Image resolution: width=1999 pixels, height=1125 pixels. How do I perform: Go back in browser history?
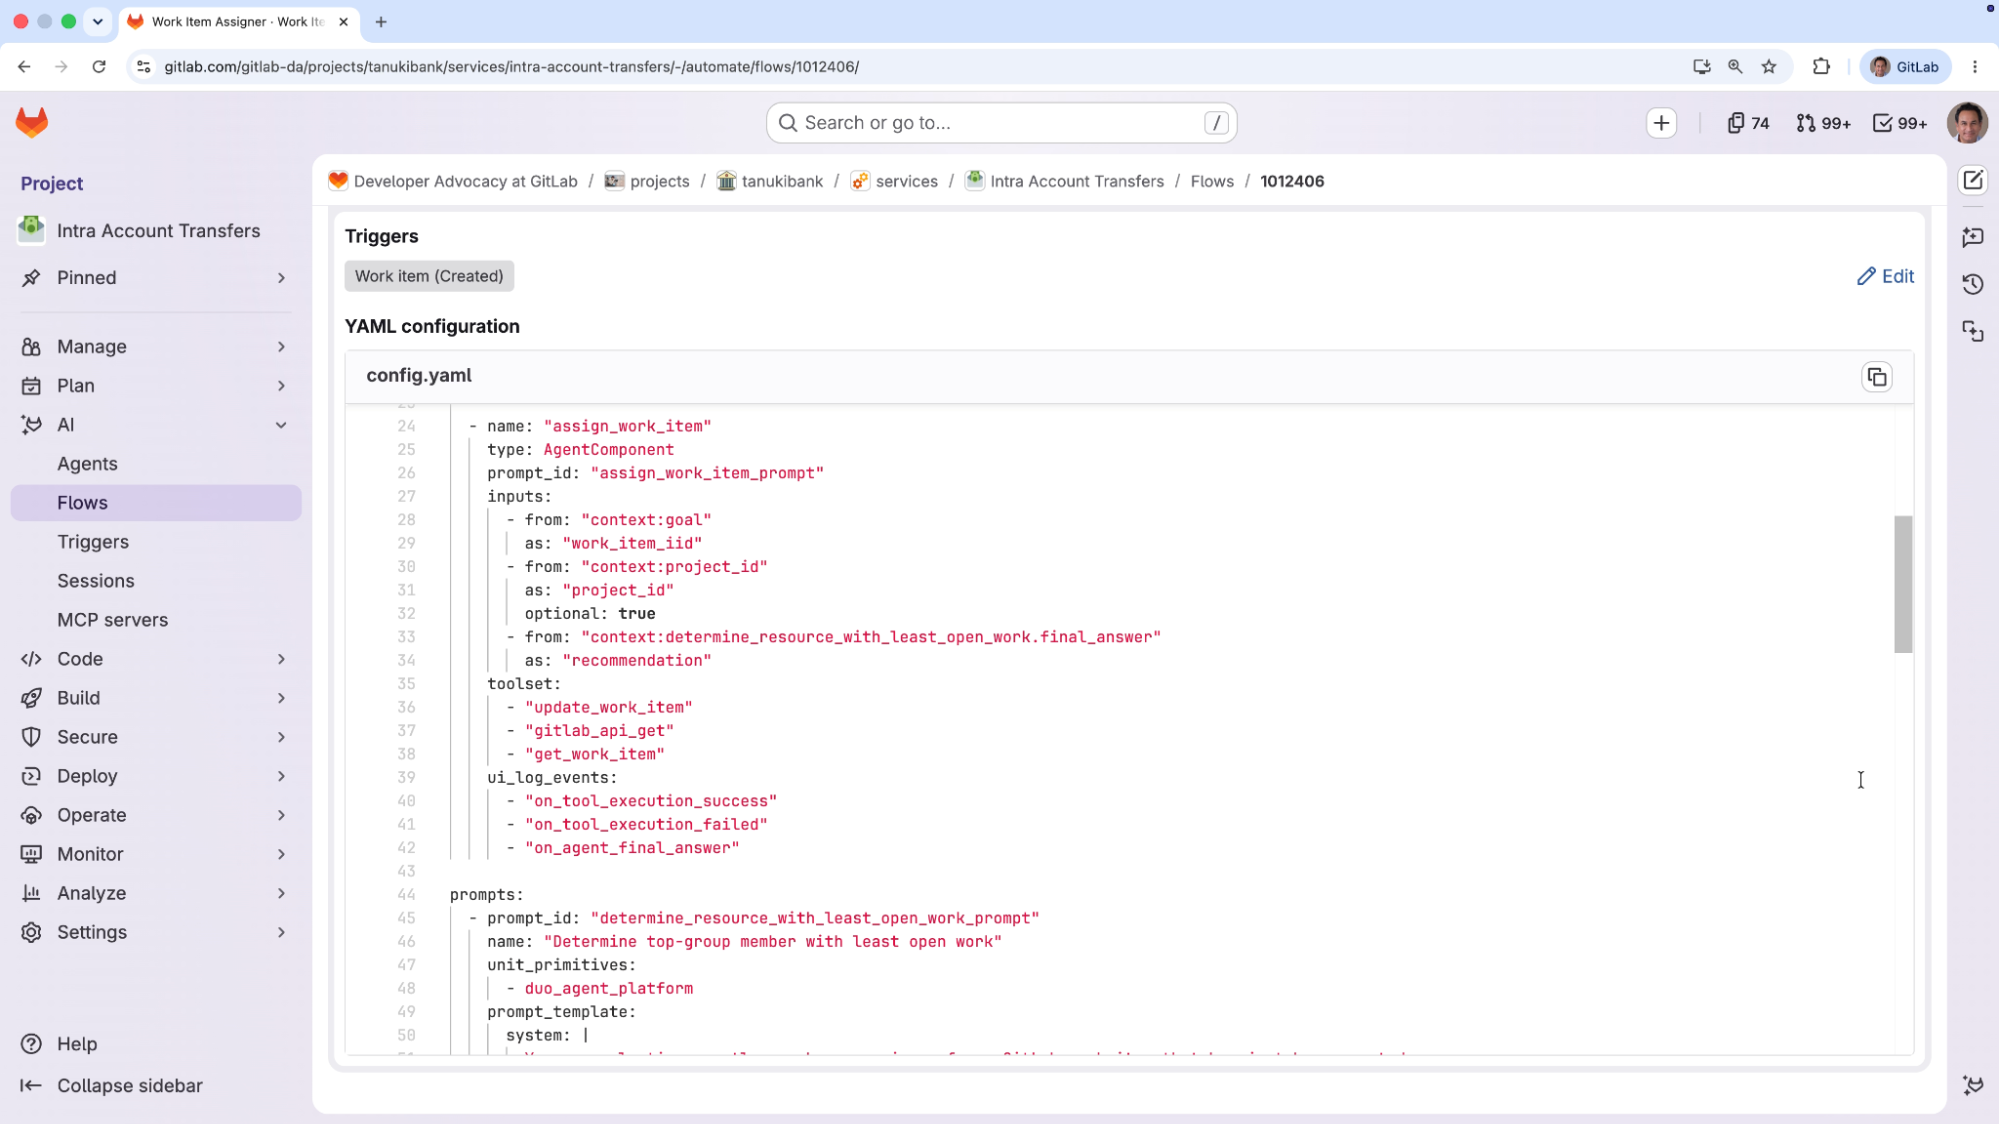(24, 67)
